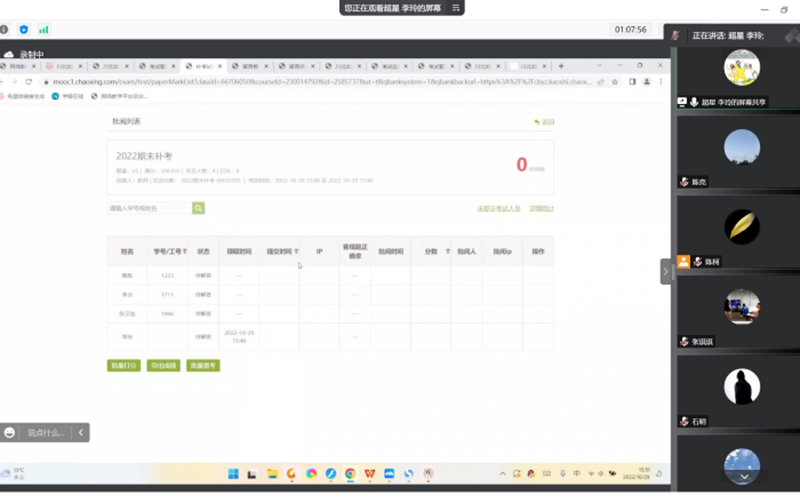Select the table row with ID 1711

pos(330,294)
